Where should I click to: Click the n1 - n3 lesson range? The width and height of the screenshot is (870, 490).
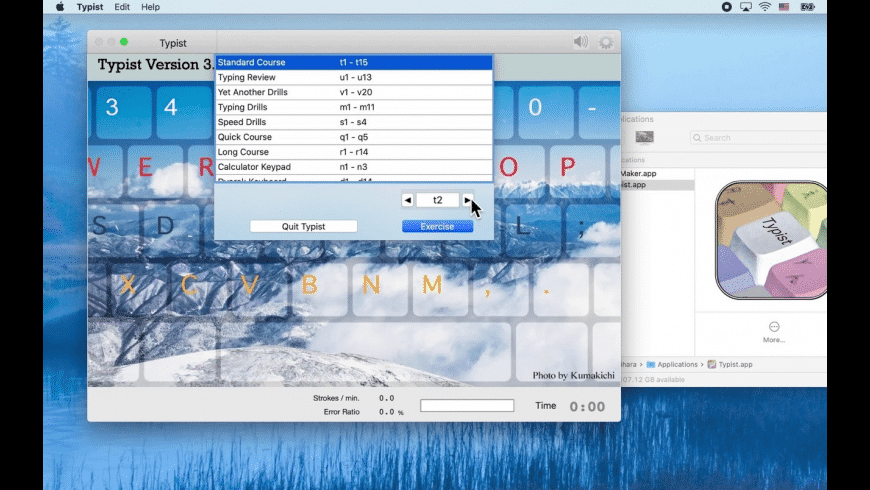point(353,167)
